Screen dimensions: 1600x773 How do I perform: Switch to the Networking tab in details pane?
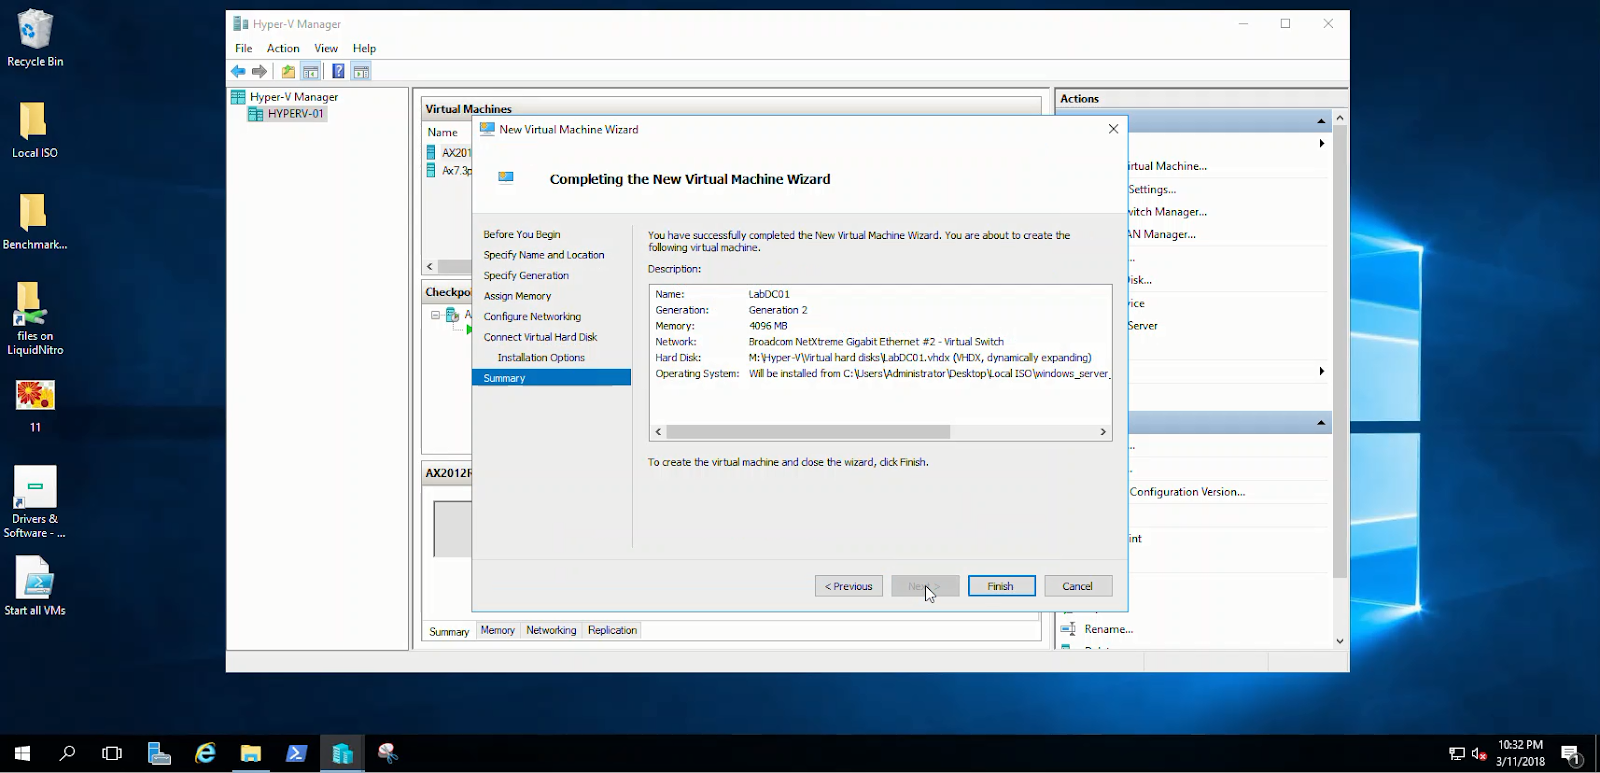point(551,630)
